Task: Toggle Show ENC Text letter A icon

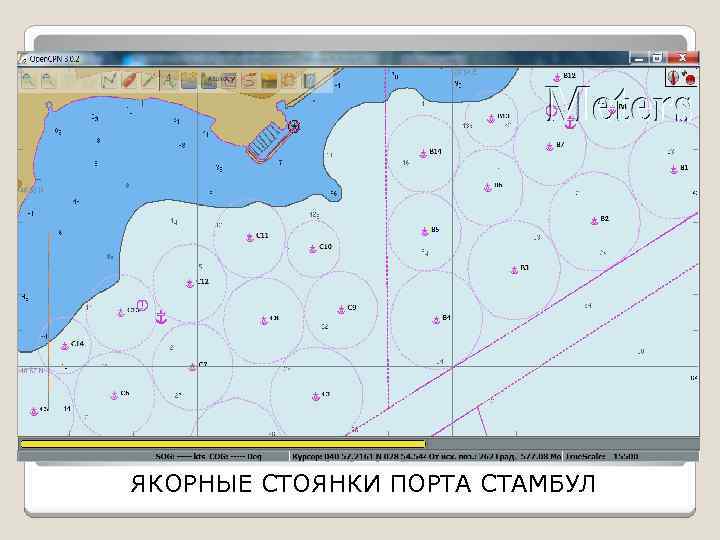Action: point(169,80)
